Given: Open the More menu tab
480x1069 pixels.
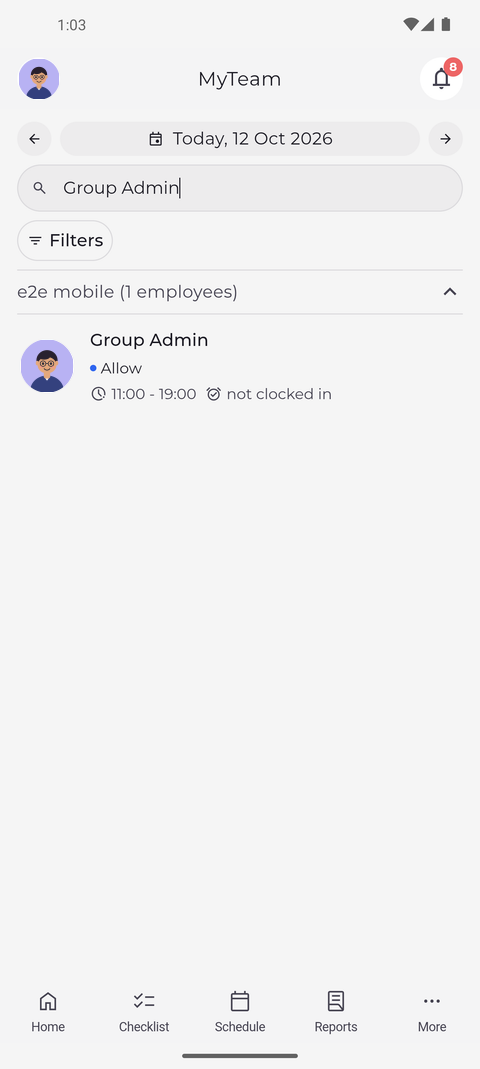Looking at the screenshot, I should pos(432,1012).
